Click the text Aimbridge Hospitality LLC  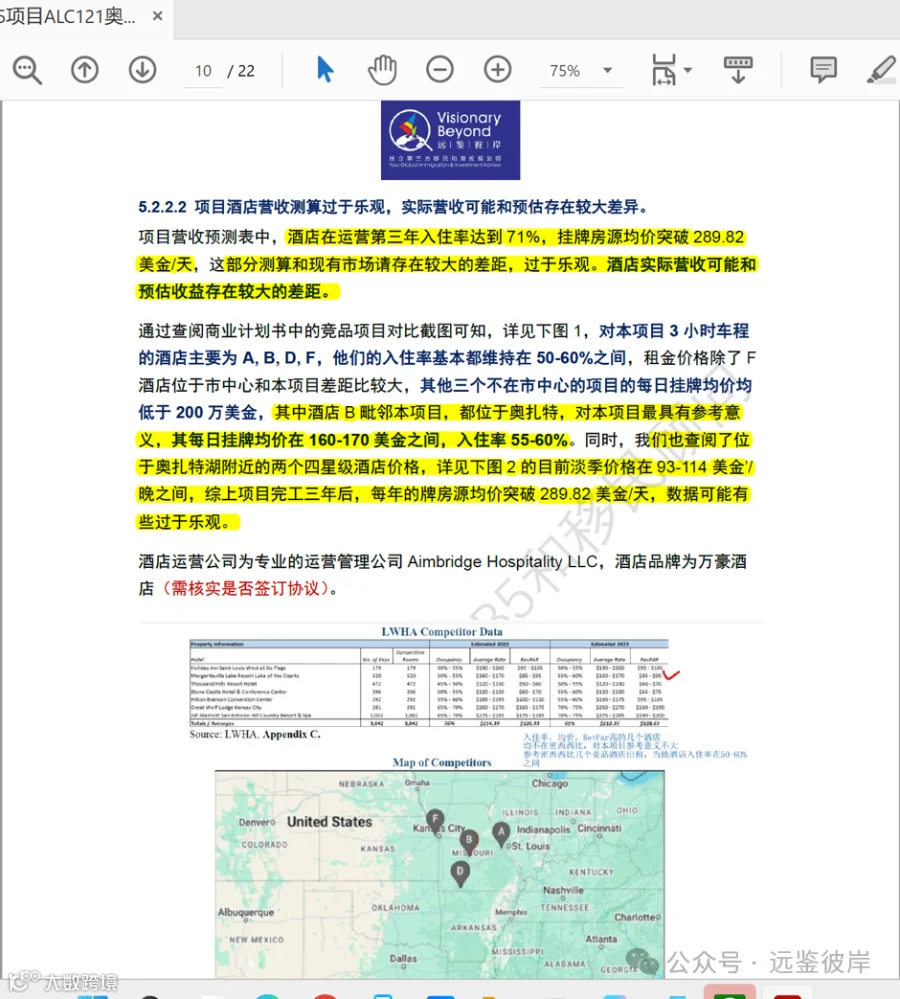pos(503,561)
